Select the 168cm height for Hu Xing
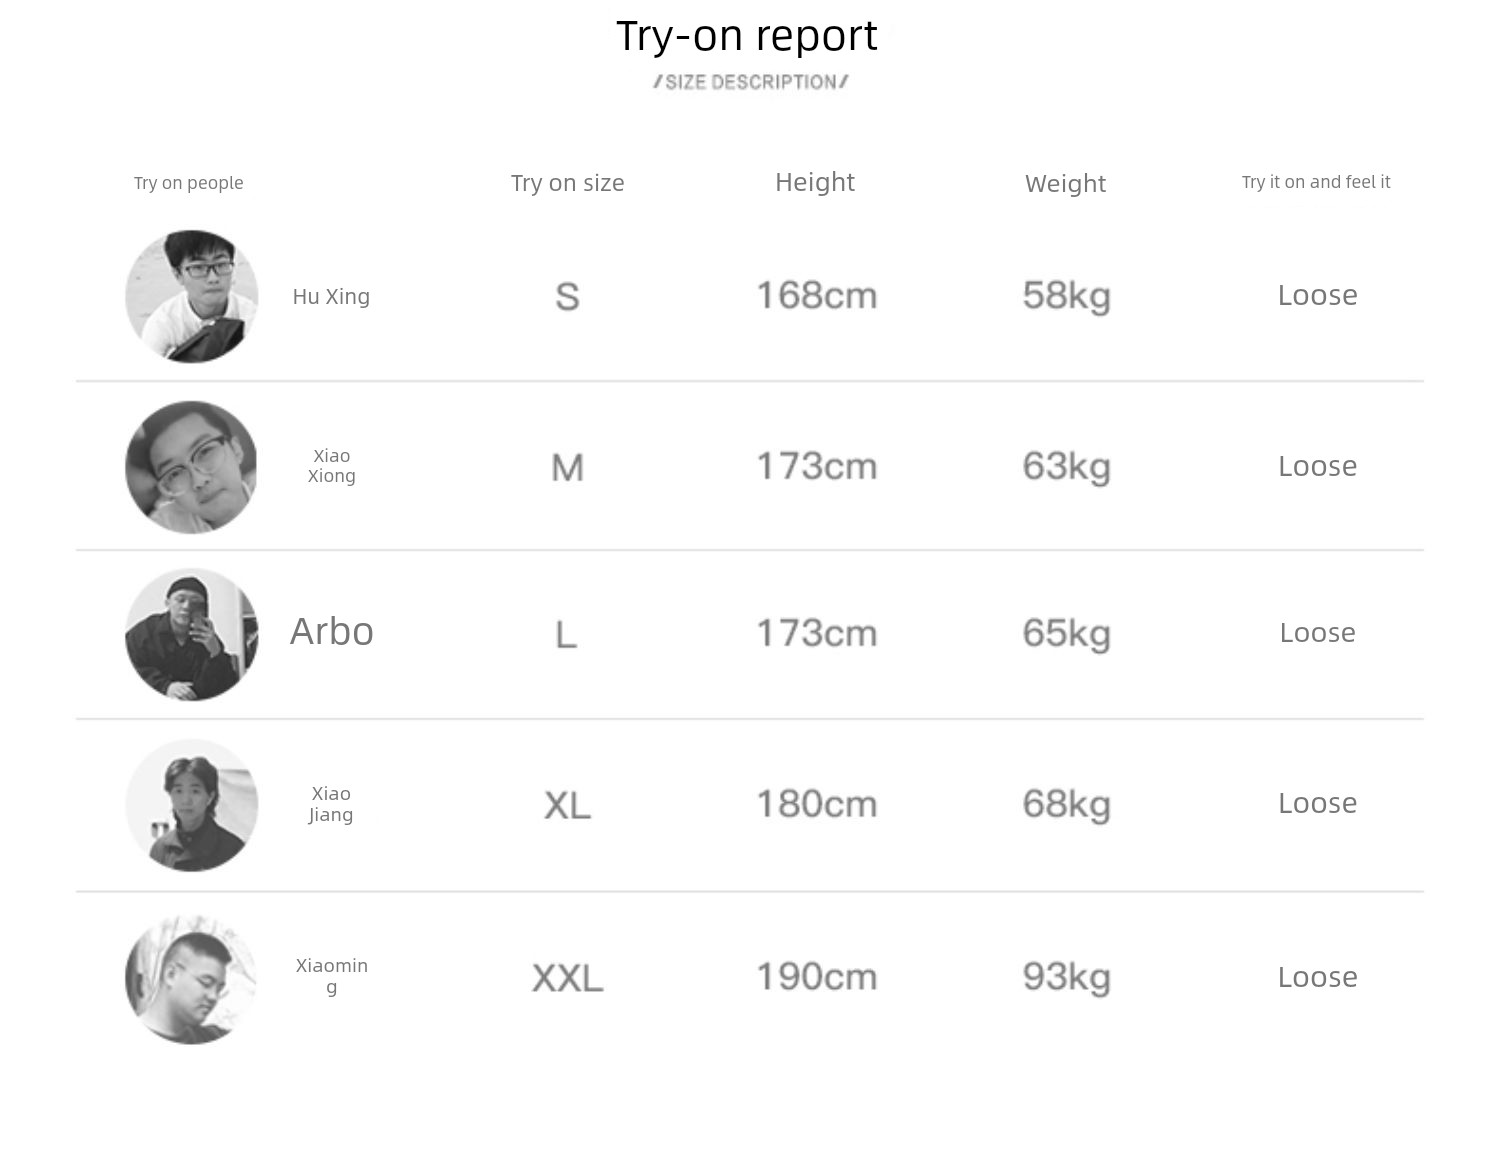 816,296
